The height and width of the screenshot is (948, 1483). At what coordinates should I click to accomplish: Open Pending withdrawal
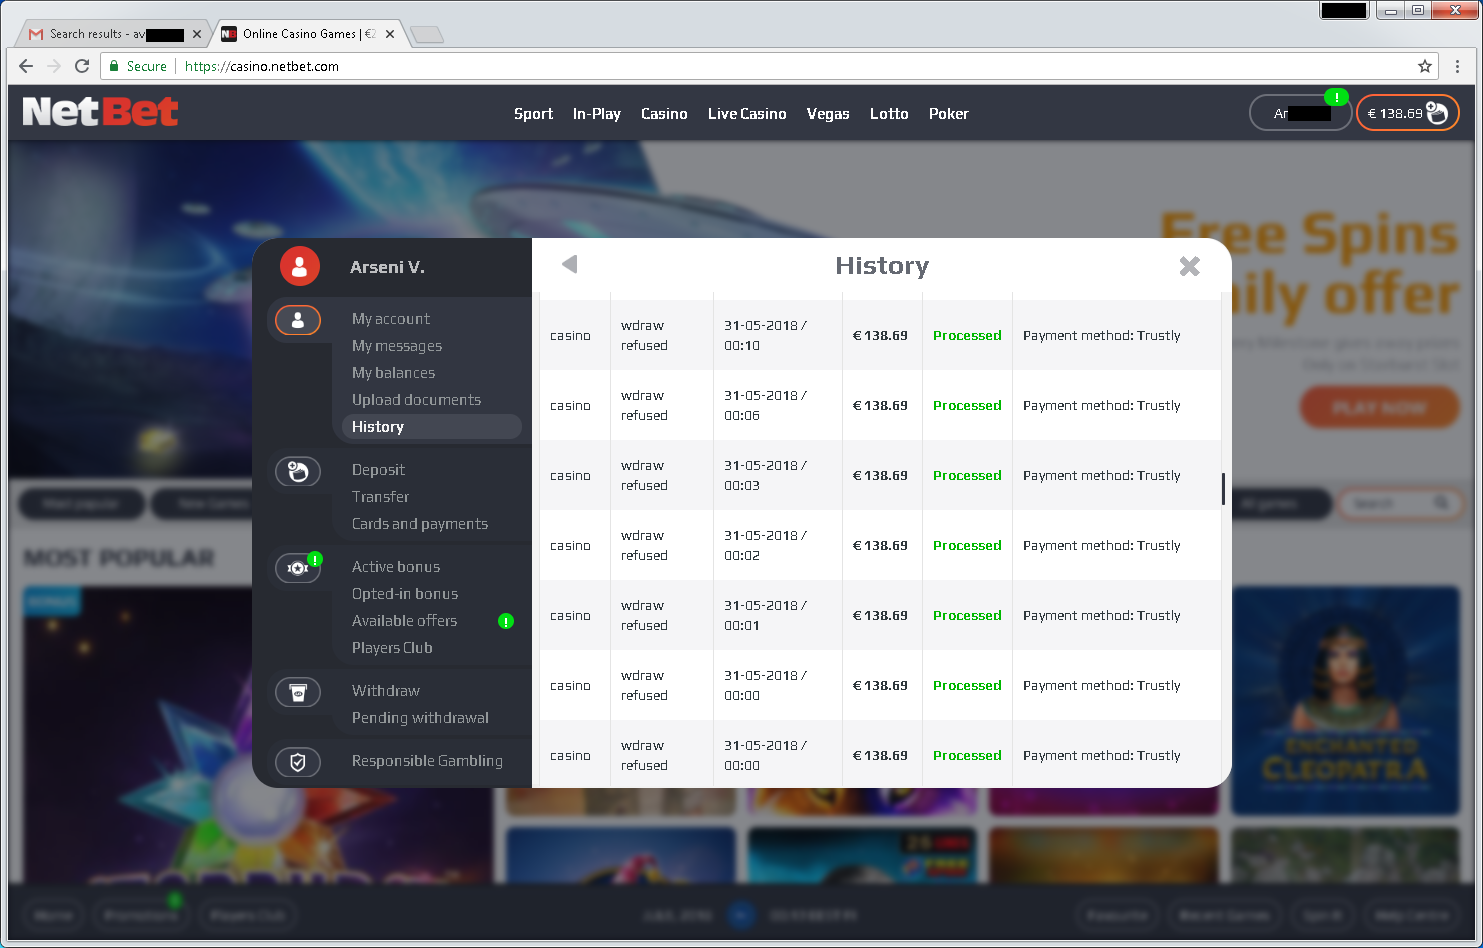pyautogui.click(x=420, y=718)
